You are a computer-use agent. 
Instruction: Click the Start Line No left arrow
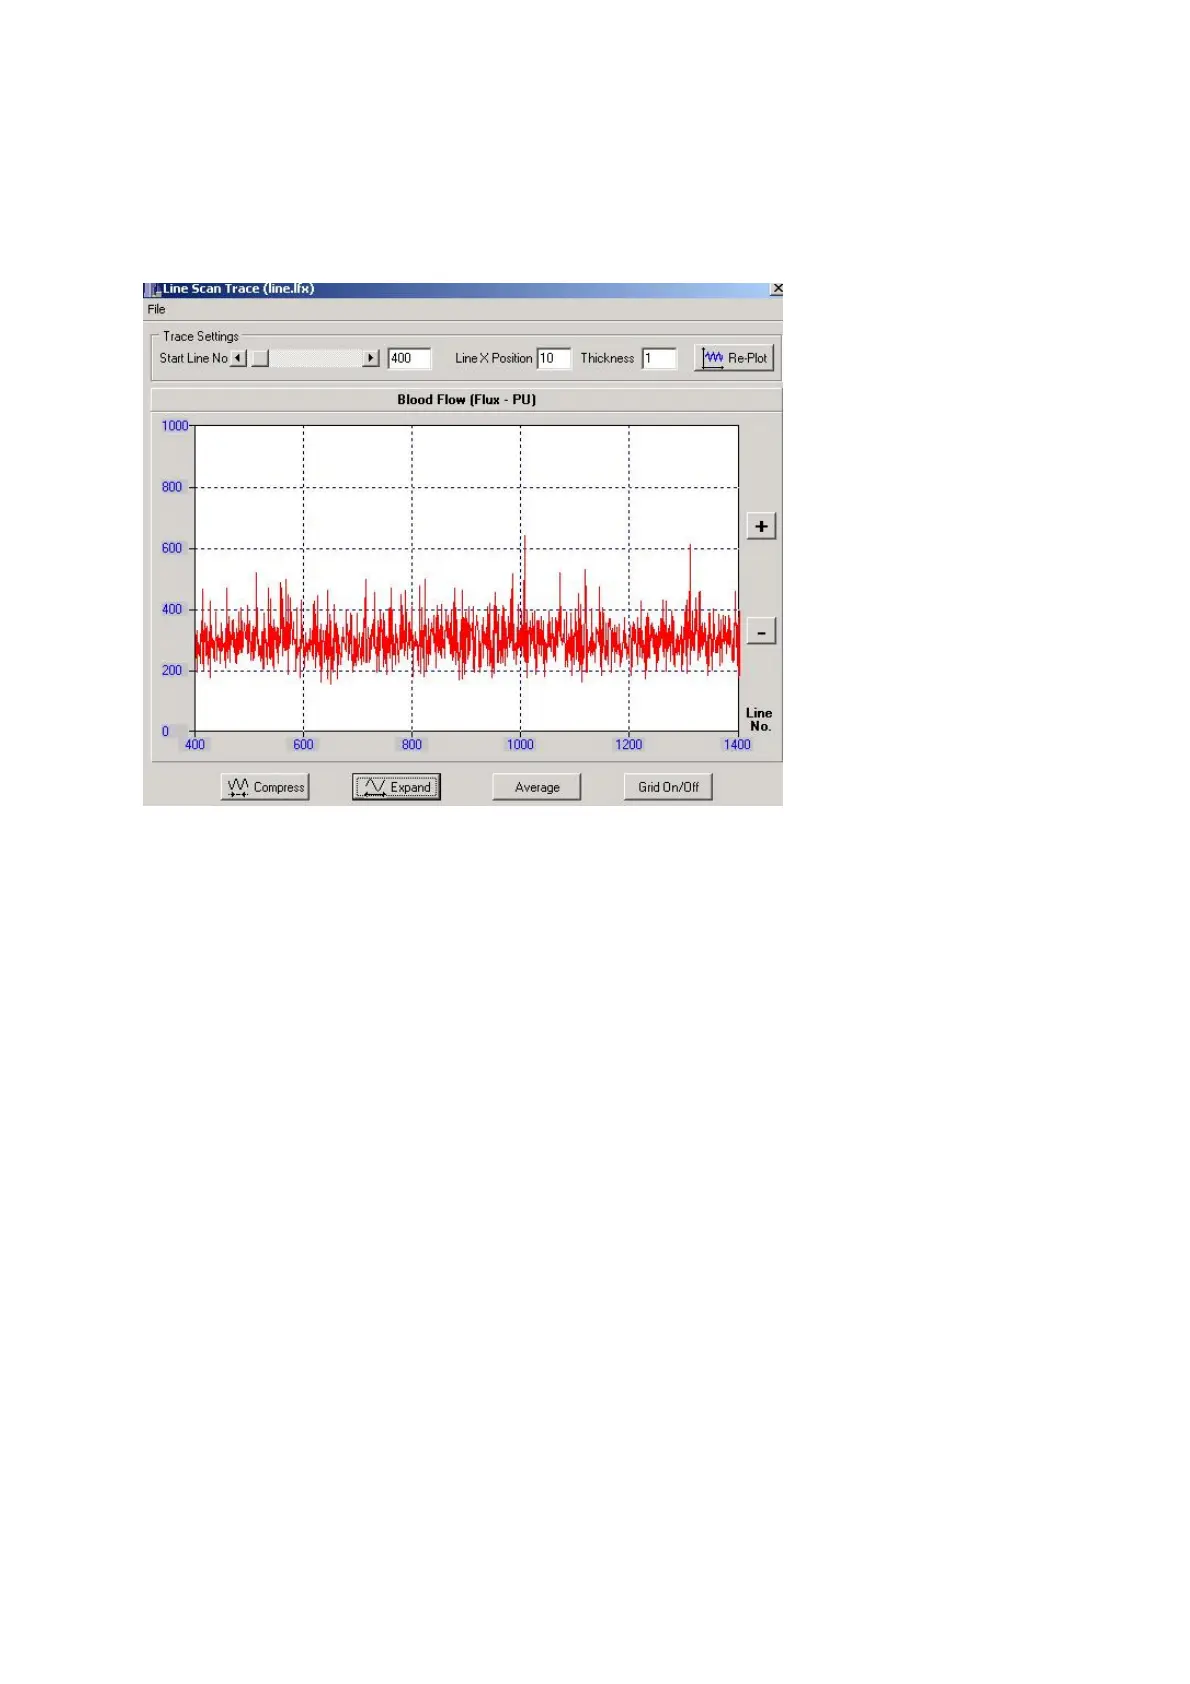(239, 358)
